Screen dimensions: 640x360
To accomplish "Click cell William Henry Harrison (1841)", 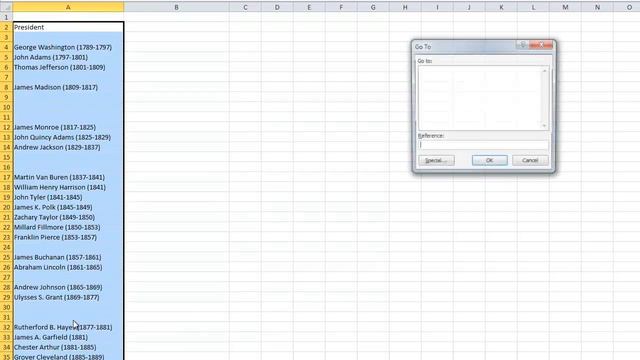I will [68, 187].
